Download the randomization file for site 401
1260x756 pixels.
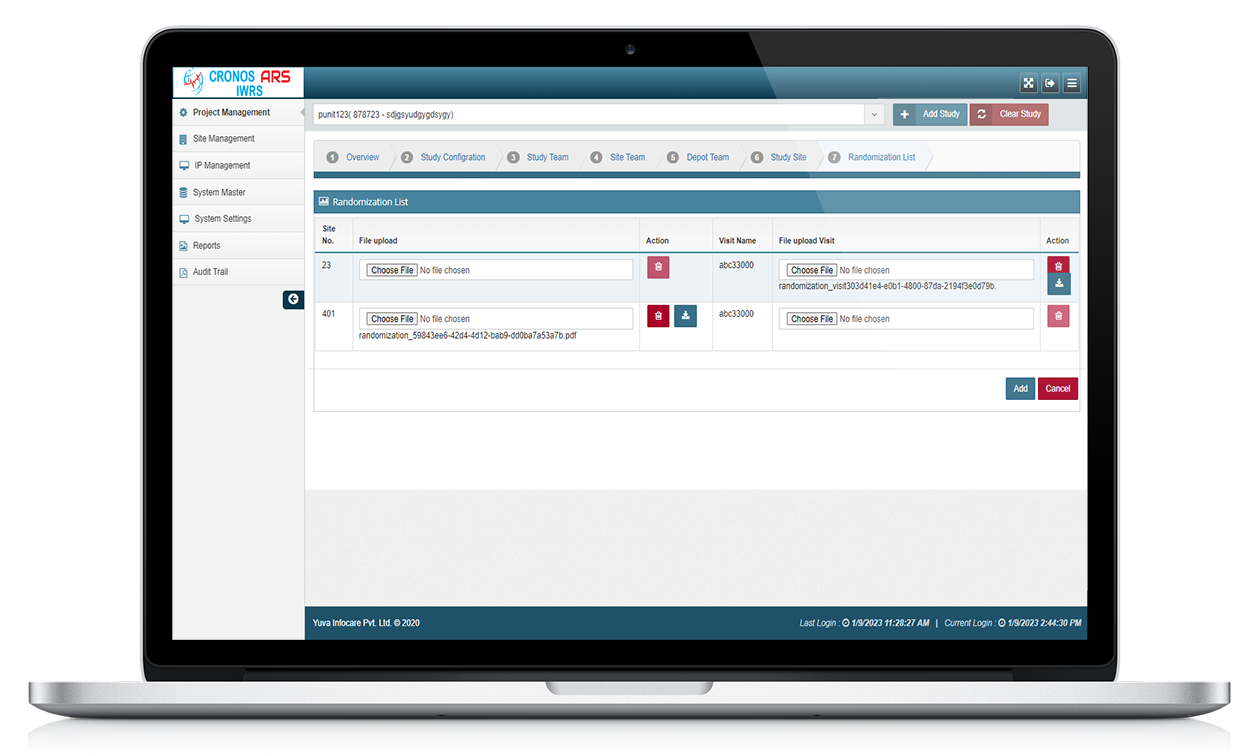[685, 317]
